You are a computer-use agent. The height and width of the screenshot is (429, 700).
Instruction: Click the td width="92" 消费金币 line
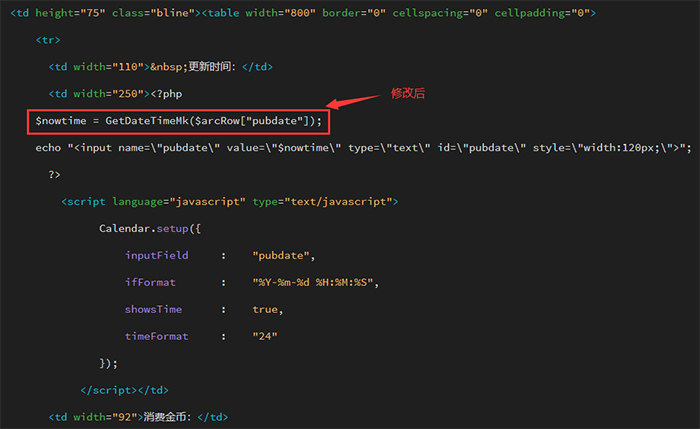[138, 417]
